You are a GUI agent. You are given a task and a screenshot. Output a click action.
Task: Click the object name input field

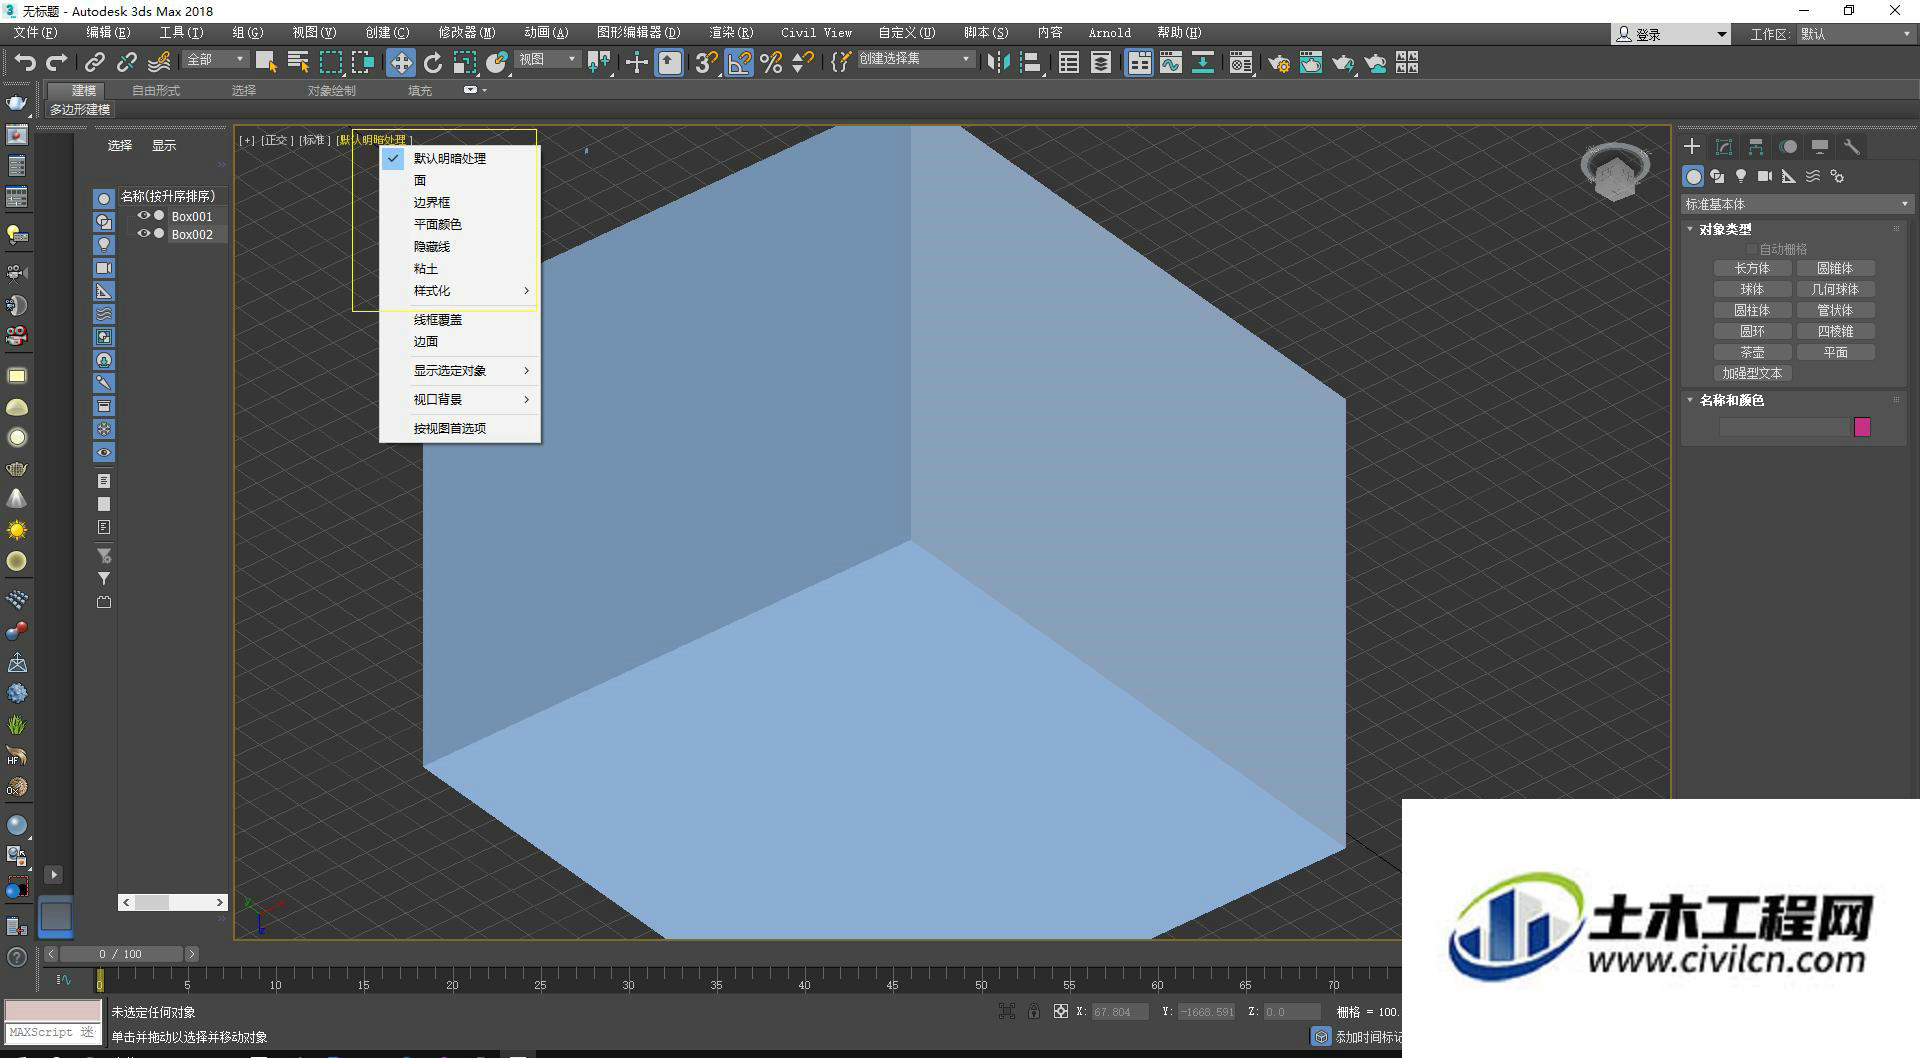(1784, 427)
